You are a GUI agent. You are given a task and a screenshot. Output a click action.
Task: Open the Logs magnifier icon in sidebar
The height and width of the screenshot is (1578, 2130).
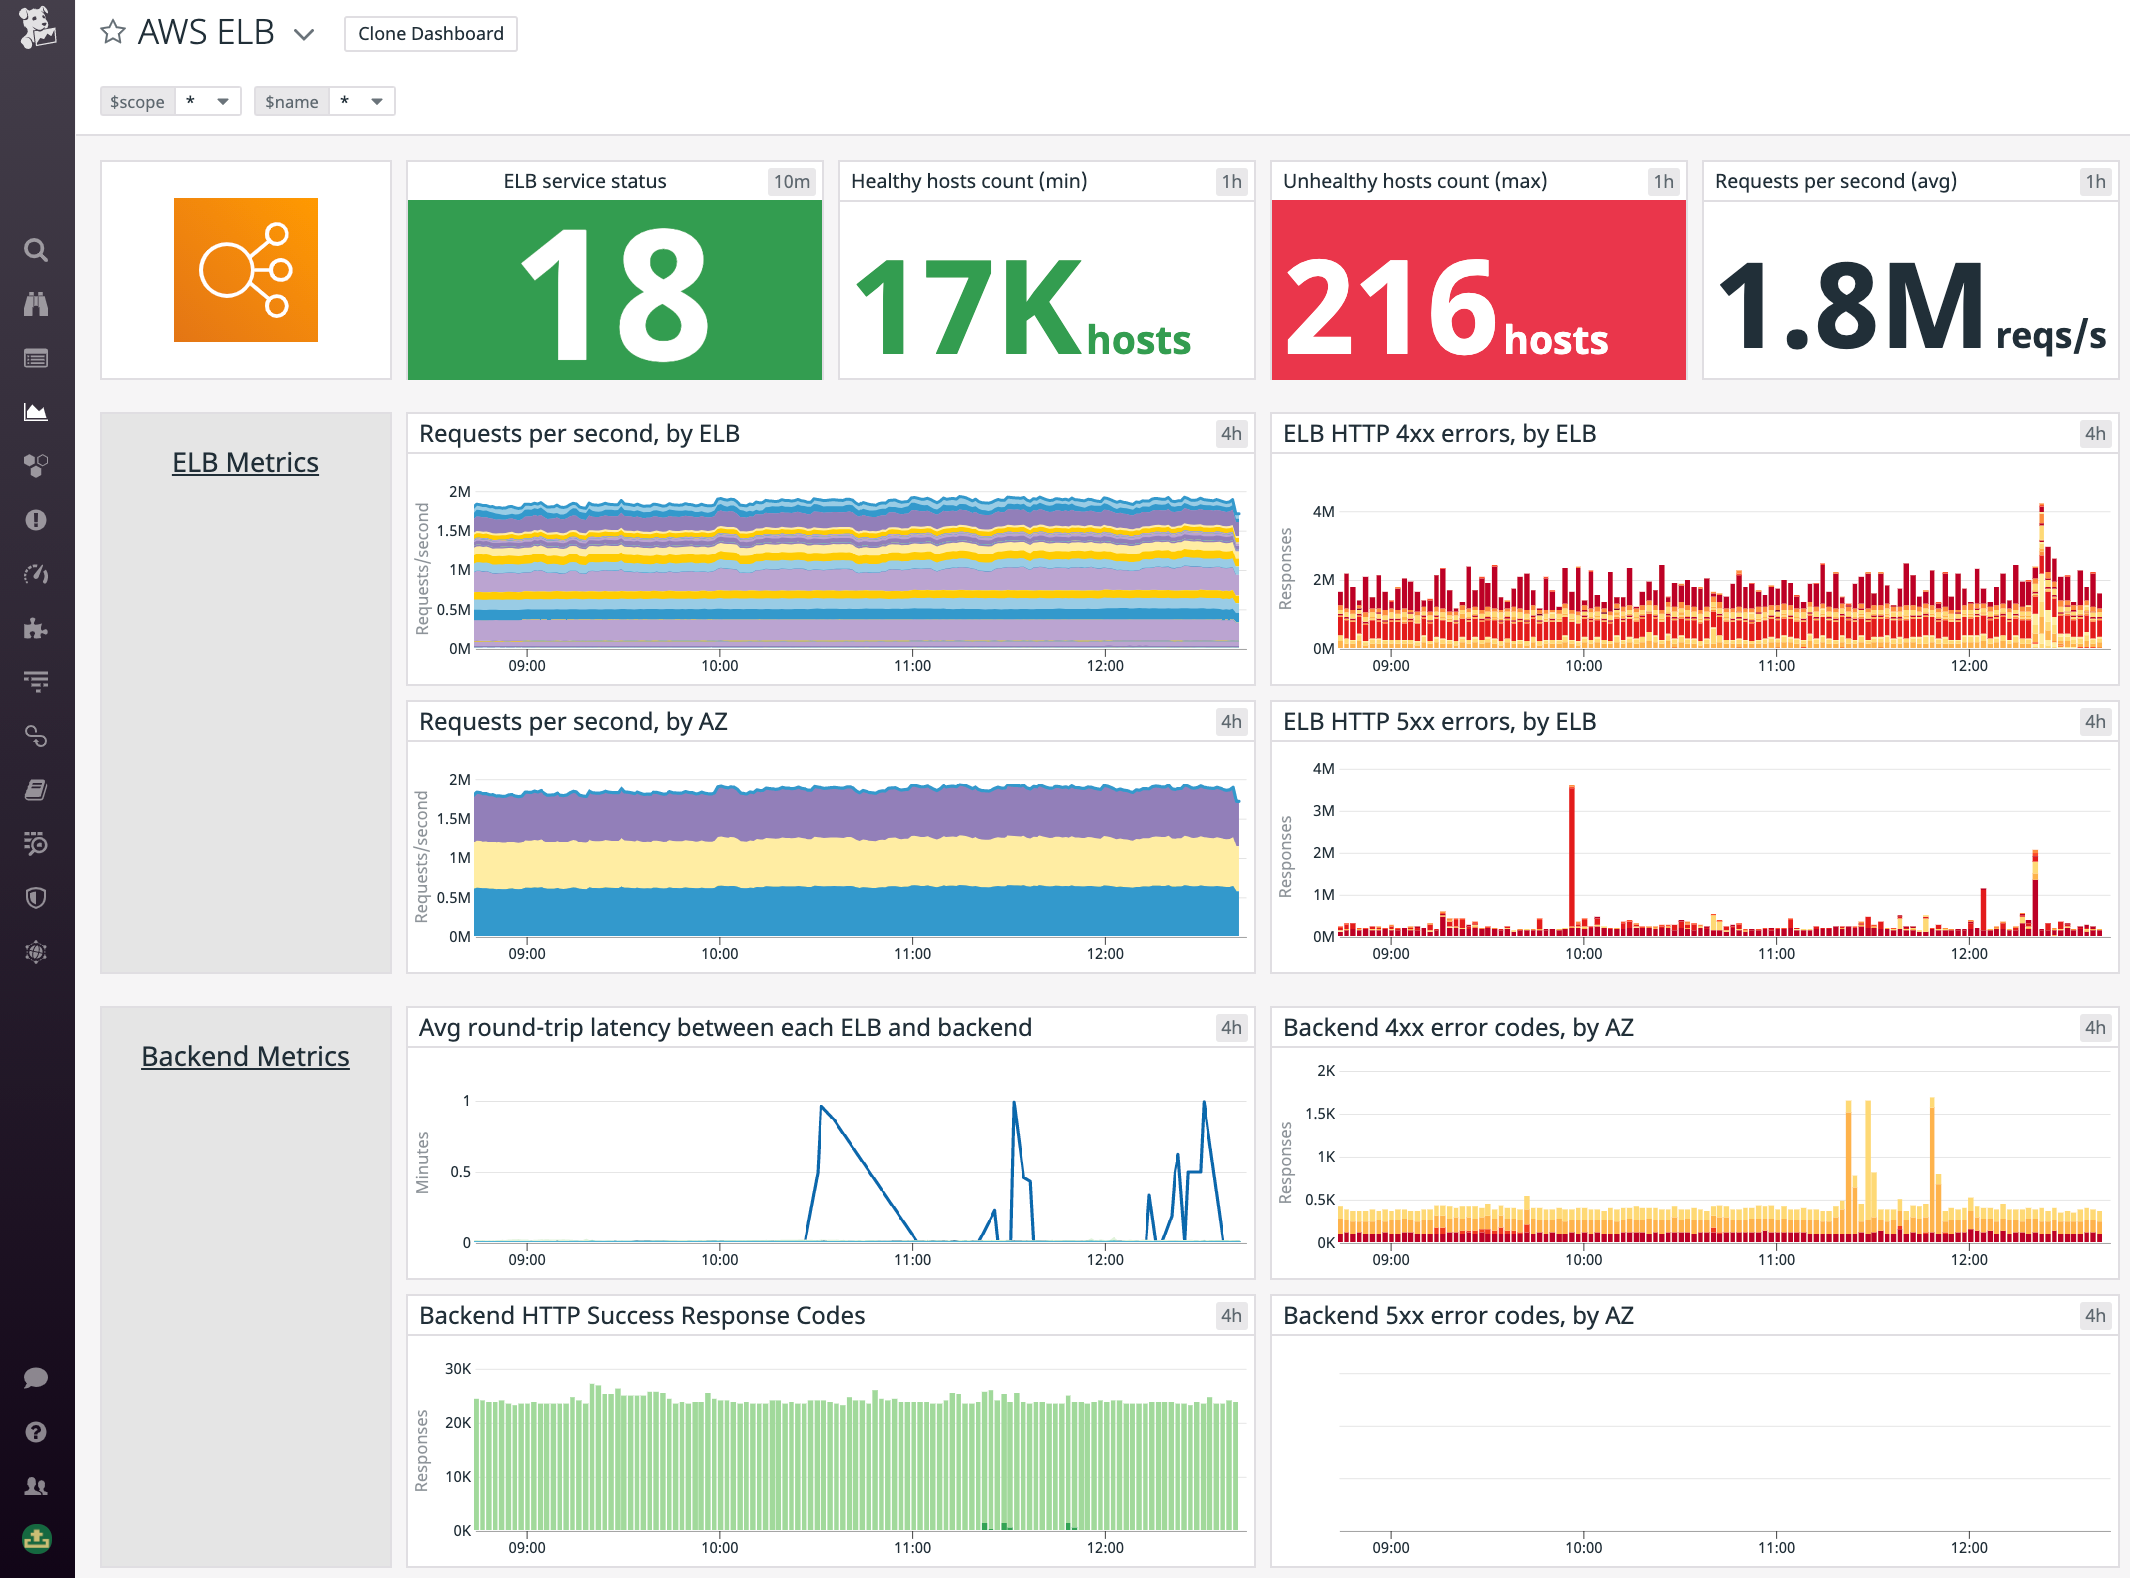pyautogui.click(x=37, y=843)
